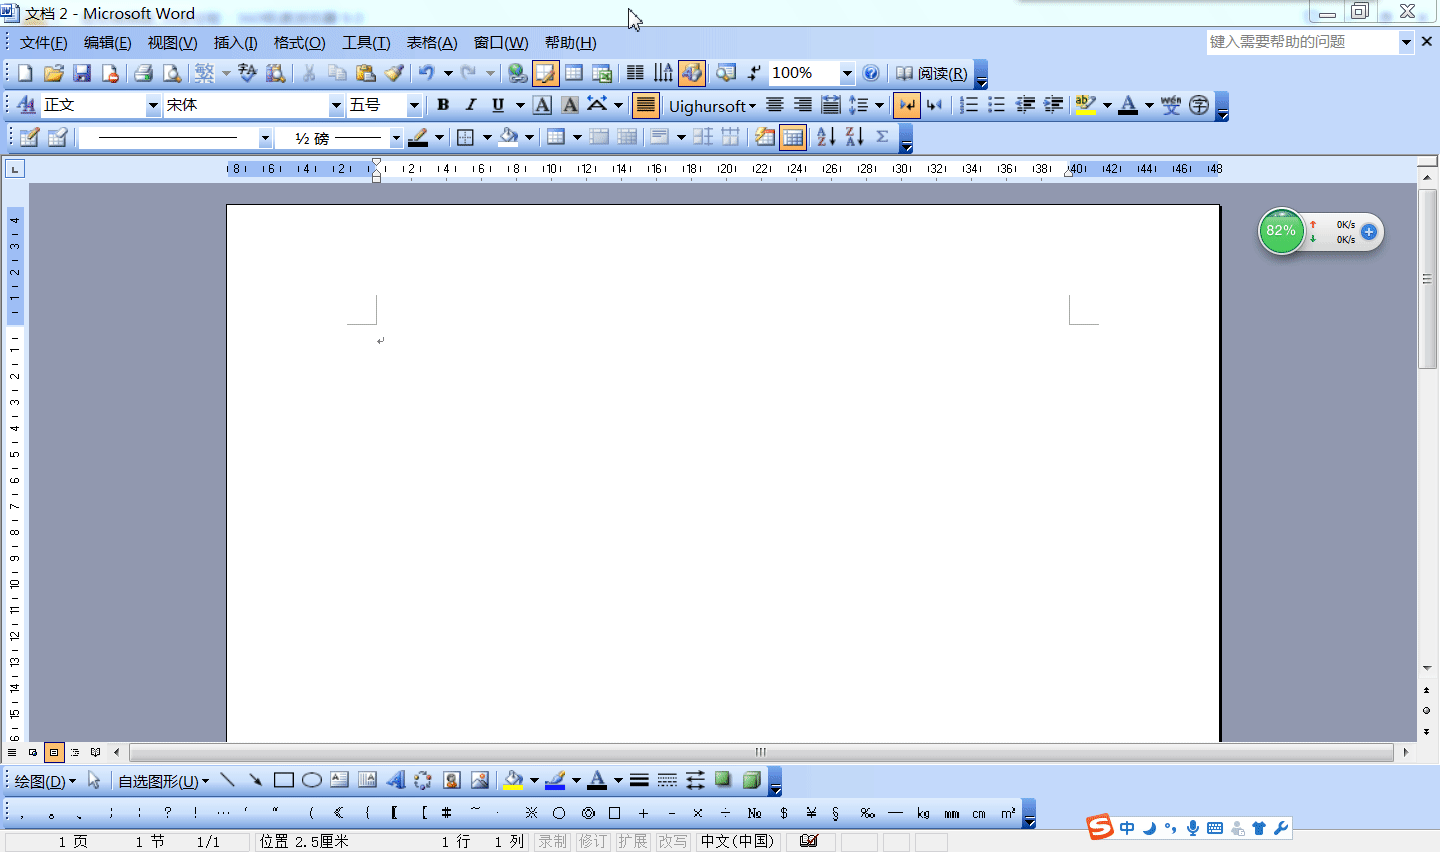Image resolution: width=1440 pixels, height=852 pixels.
Task: Click the numbered list icon
Action: pos(969,105)
